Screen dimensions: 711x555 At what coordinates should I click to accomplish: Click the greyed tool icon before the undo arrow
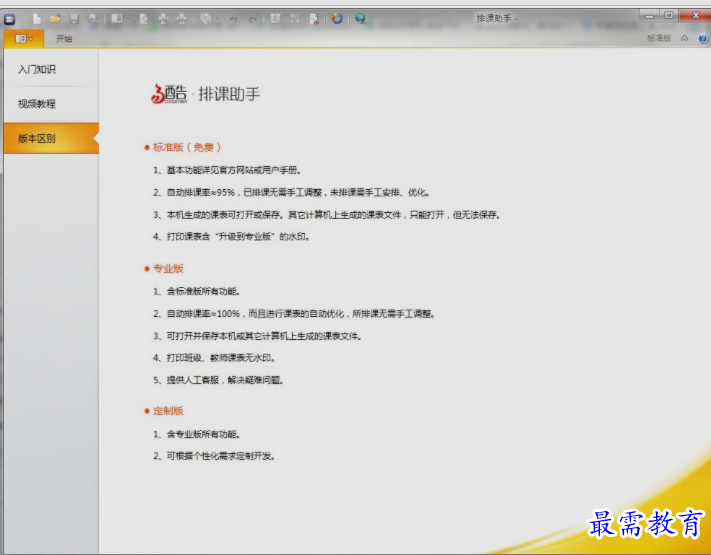pyautogui.click(x=206, y=19)
